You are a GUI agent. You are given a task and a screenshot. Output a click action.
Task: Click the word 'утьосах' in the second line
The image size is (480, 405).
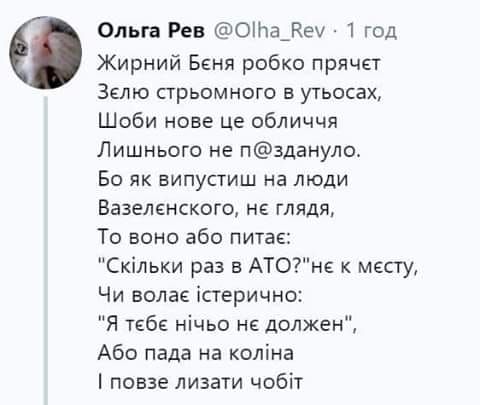[x=340, y=92]
